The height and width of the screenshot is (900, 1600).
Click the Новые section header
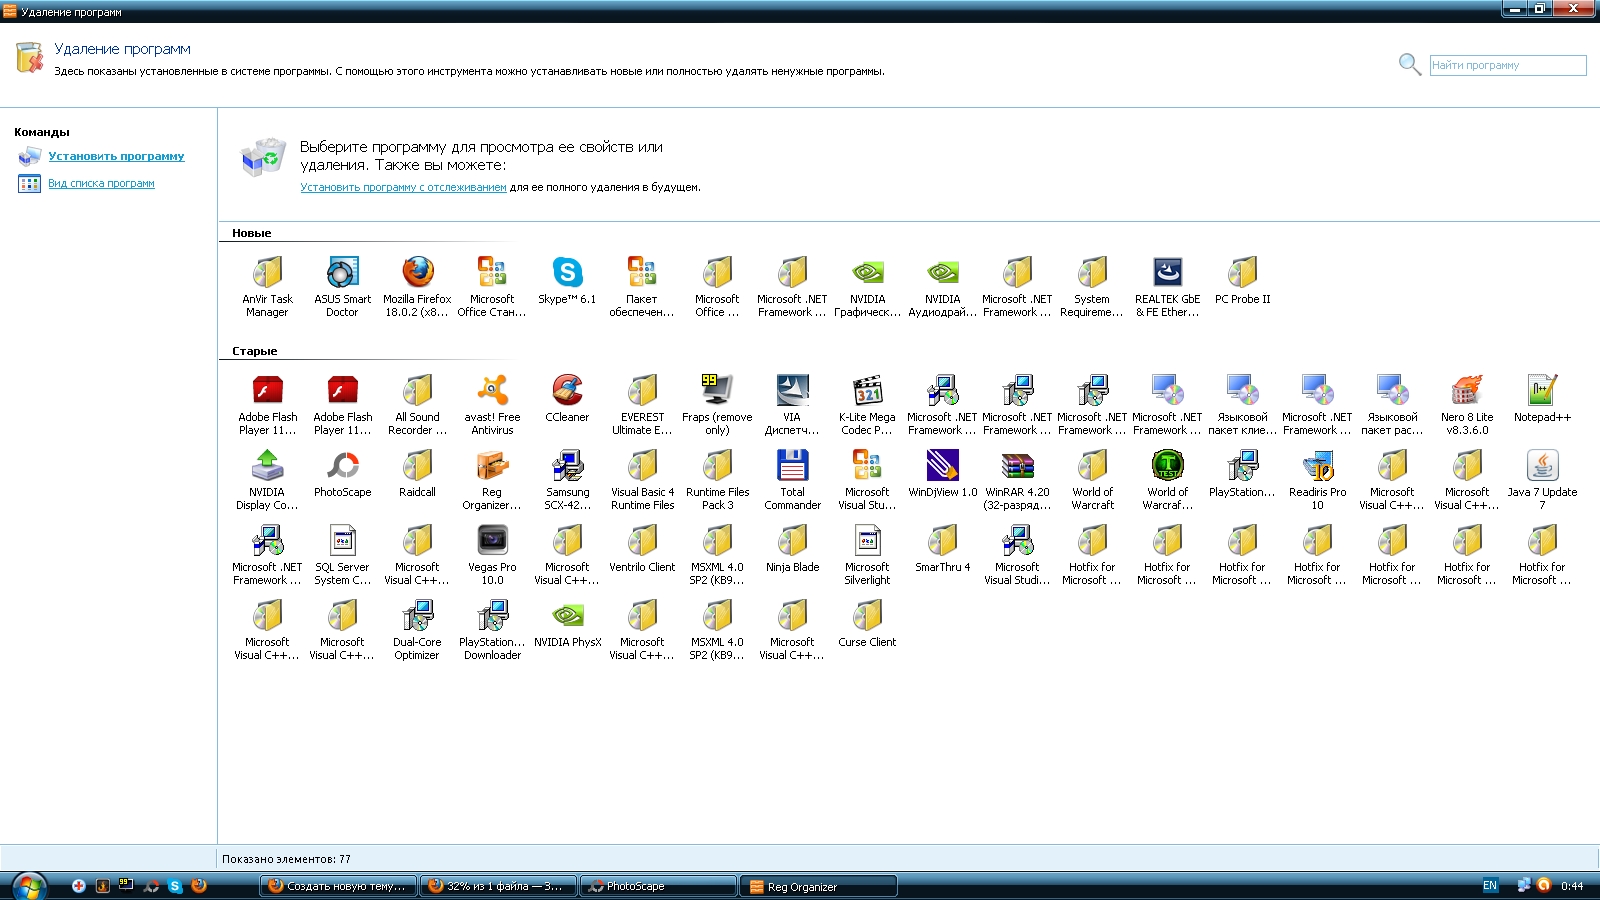(251, 233)
